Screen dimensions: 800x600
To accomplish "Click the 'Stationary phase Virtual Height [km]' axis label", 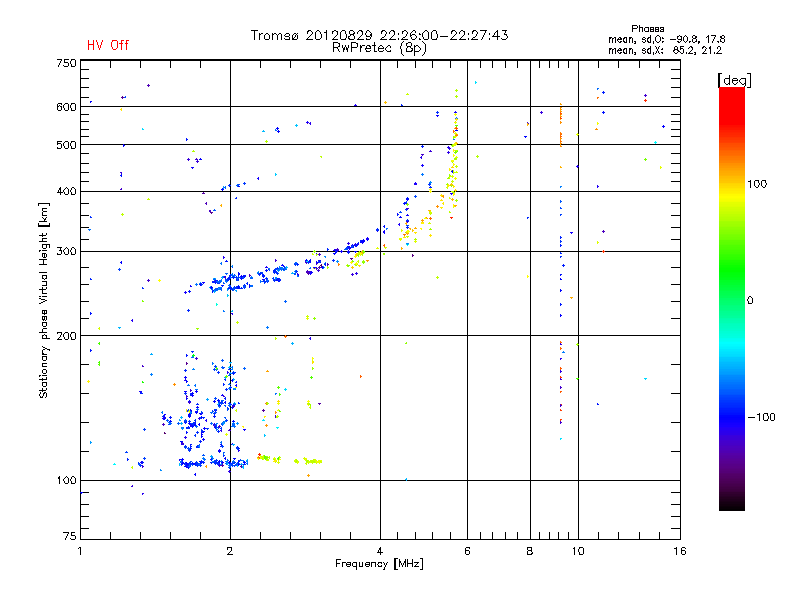I will click(43, 300).
